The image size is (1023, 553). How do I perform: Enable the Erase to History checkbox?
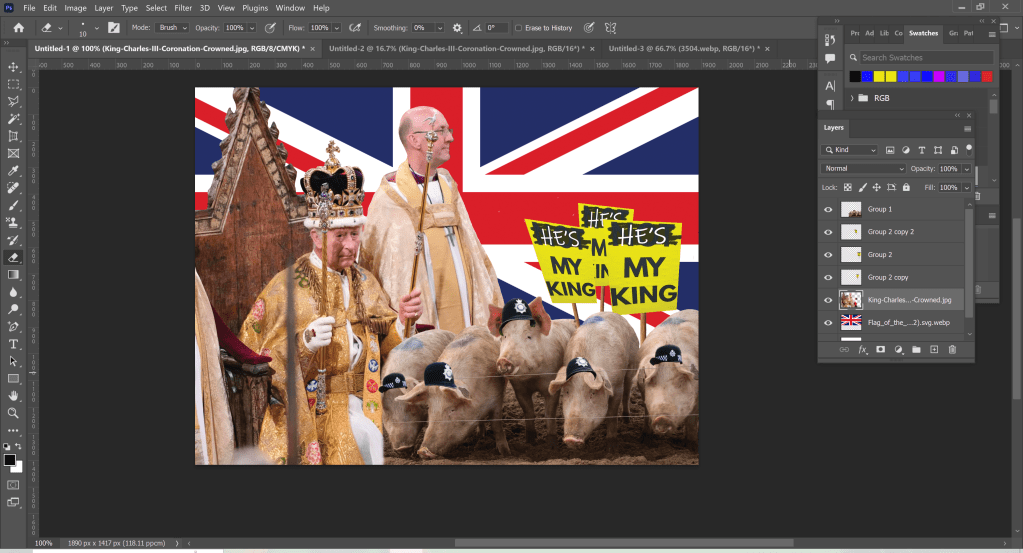point(521,28)
